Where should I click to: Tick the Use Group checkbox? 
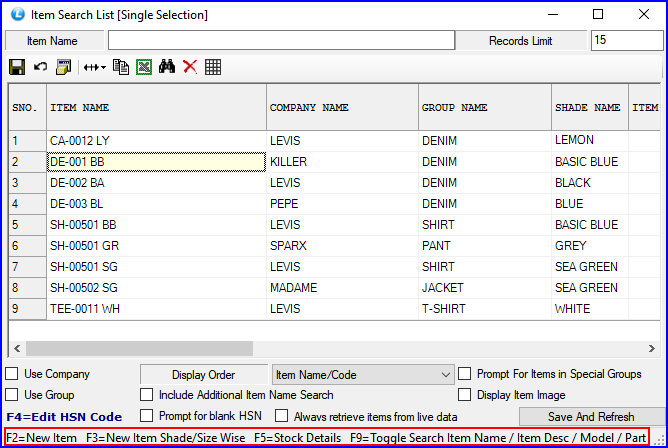point(12,395)
